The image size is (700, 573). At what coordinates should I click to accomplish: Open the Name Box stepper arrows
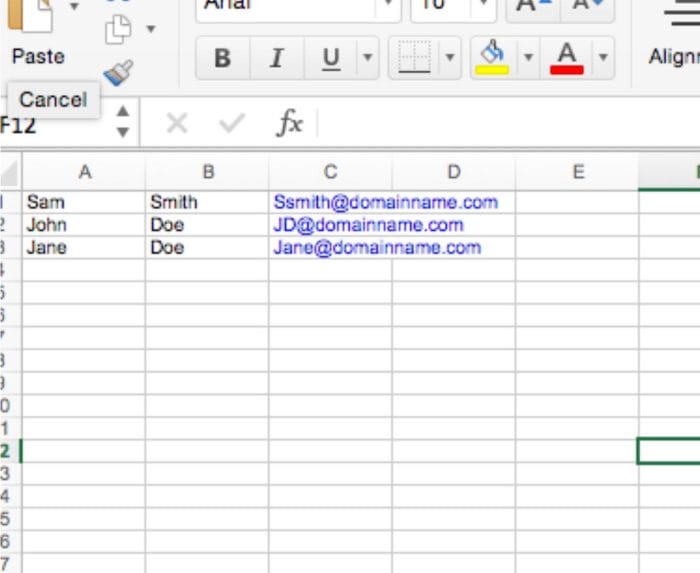click(x=123, y=121)
